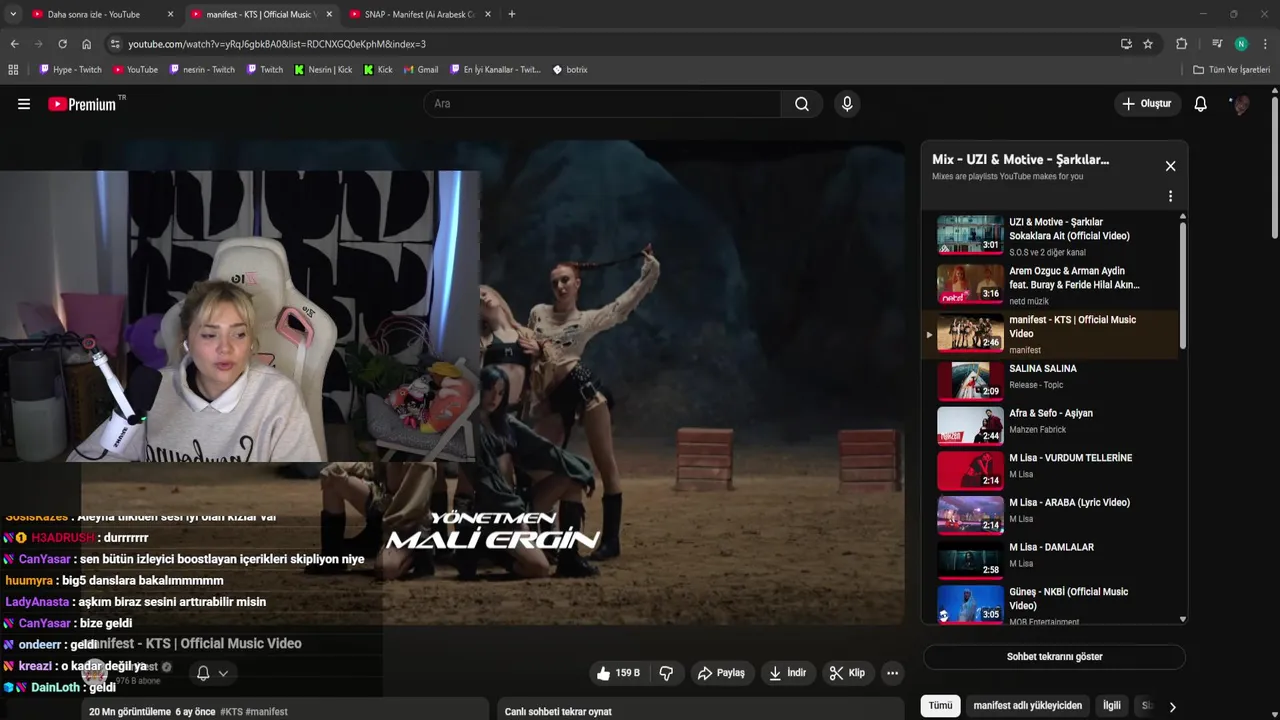1280x720 pixels.
Task: Open the tab search dropdown arrow
Action: [13, 14]
